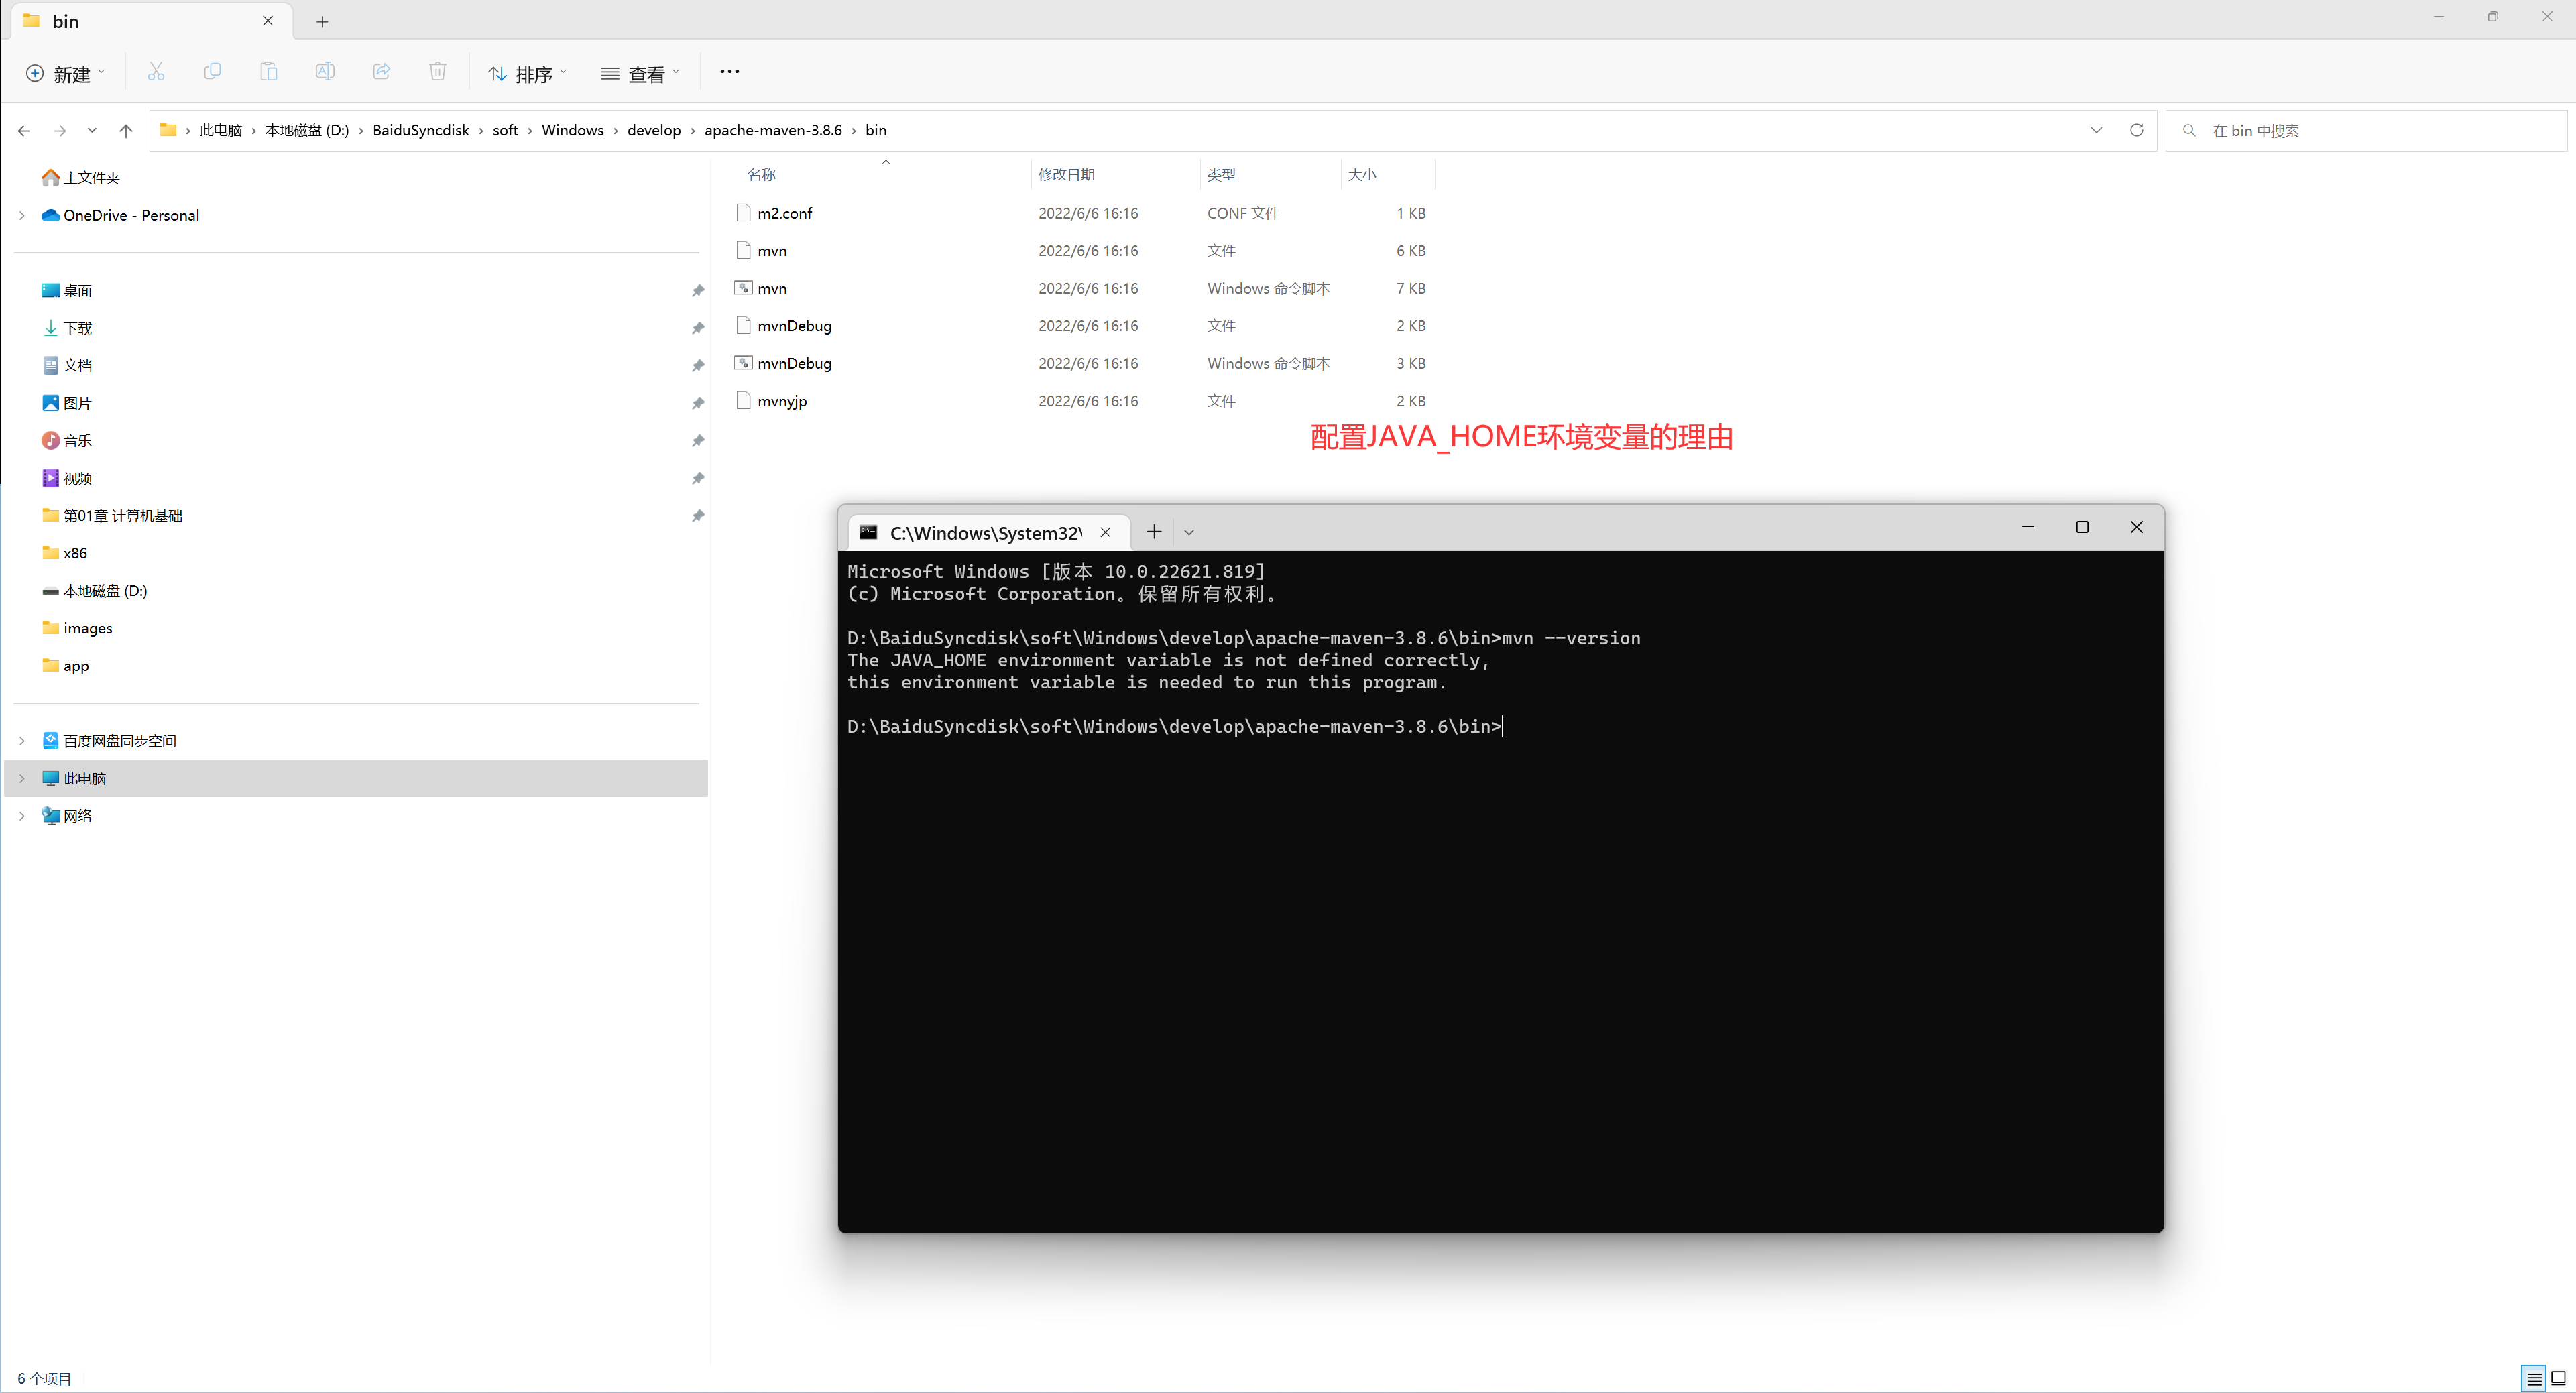Click the mvn Windows command script icon
Viewport: 2576px width, 1393px height.
(743, 288)
